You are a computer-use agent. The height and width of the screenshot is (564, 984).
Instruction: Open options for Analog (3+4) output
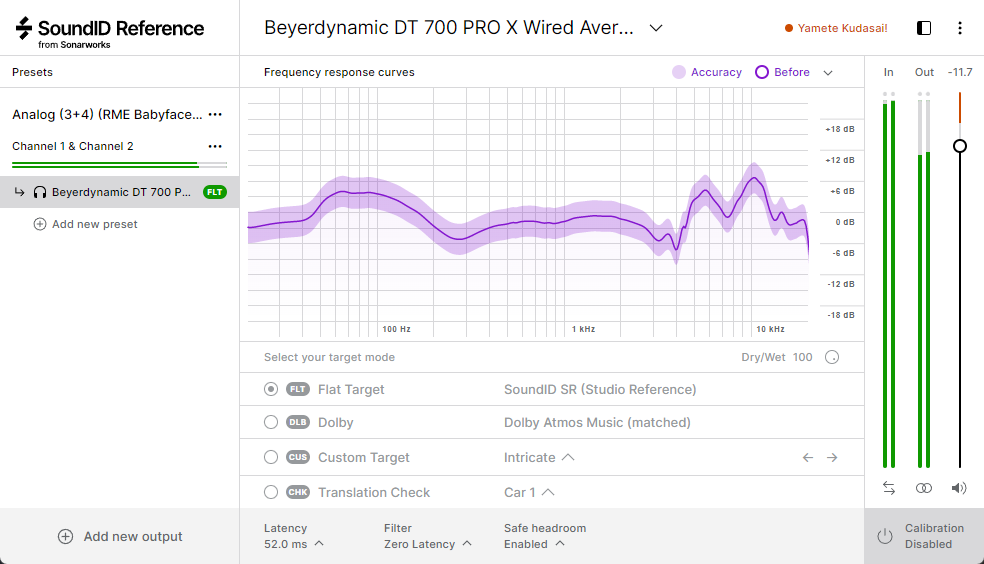coord(215,114)
